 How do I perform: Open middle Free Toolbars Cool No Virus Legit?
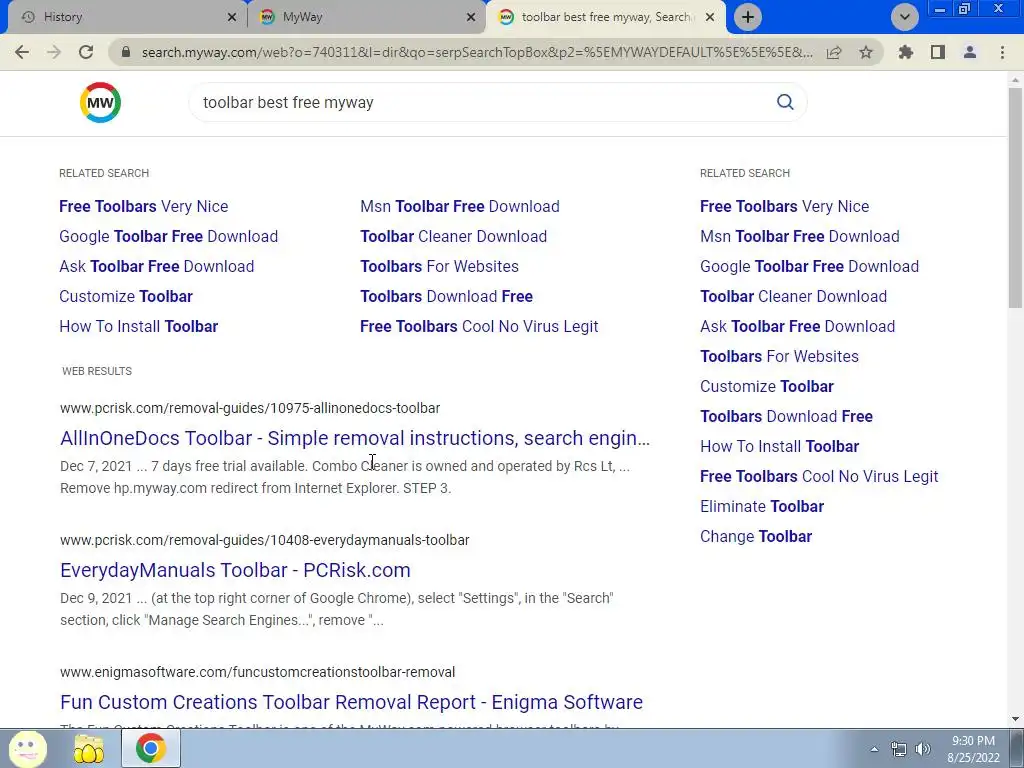(x=479, y=327)
